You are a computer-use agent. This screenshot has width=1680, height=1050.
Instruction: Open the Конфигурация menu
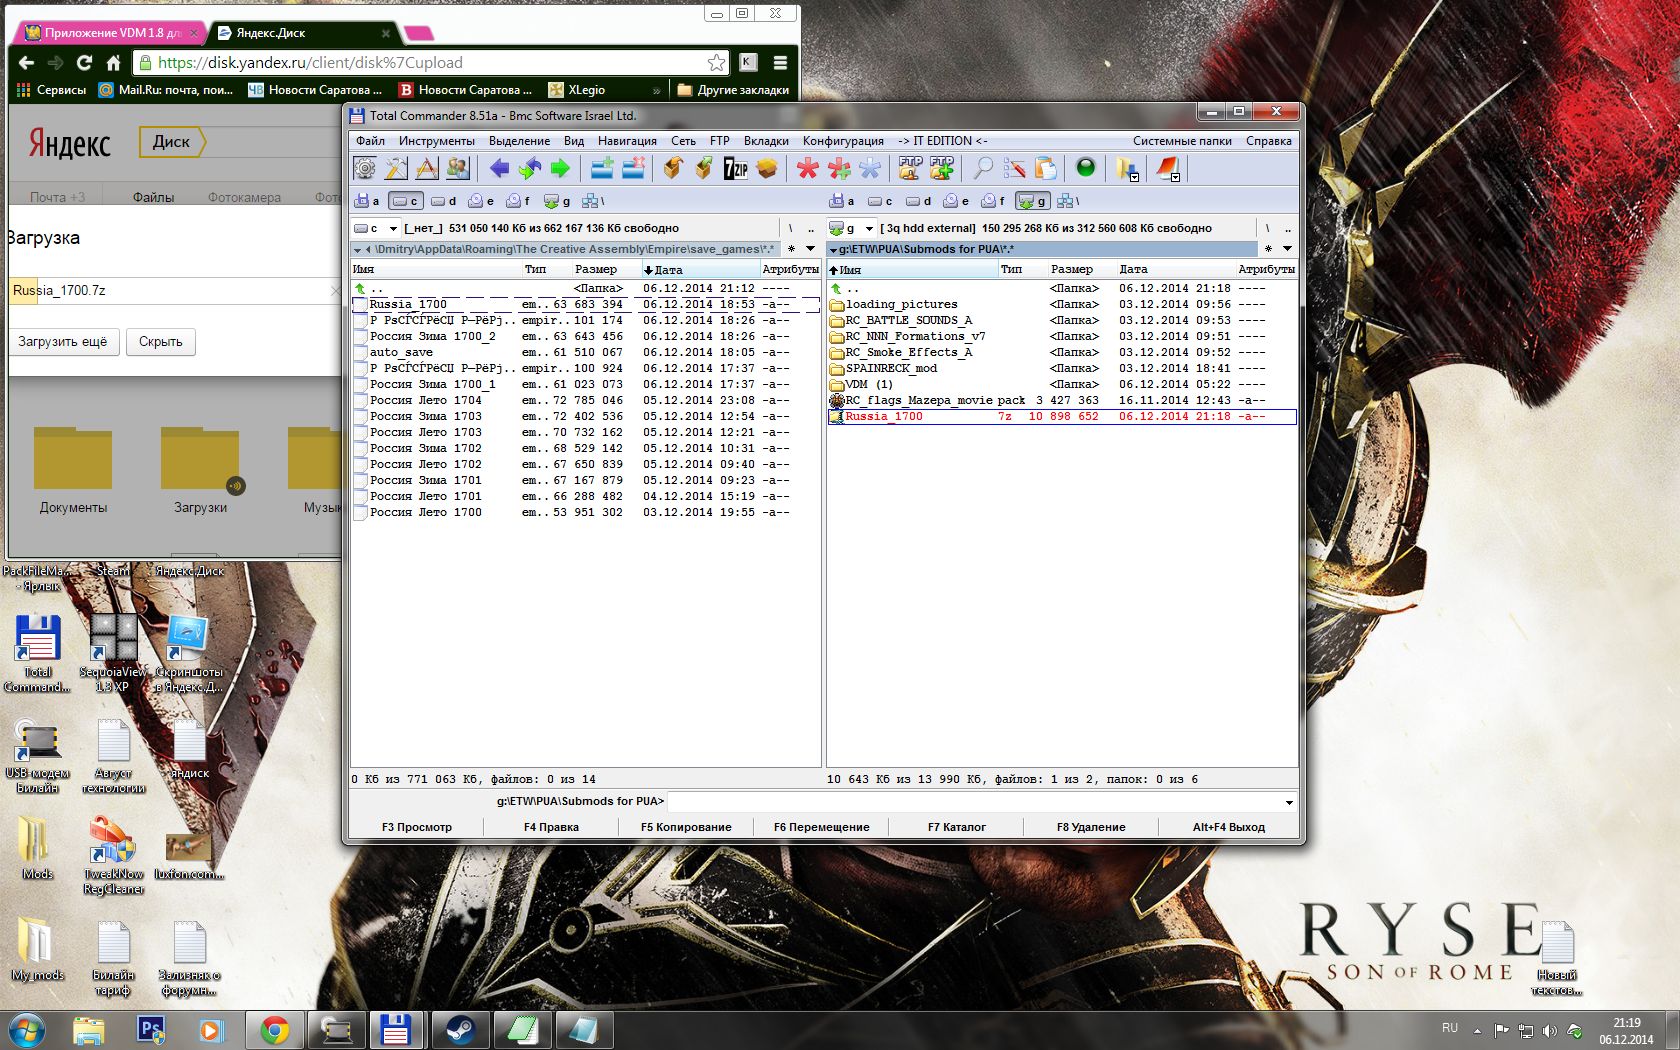pyautogui.click(x=843, y=141)
